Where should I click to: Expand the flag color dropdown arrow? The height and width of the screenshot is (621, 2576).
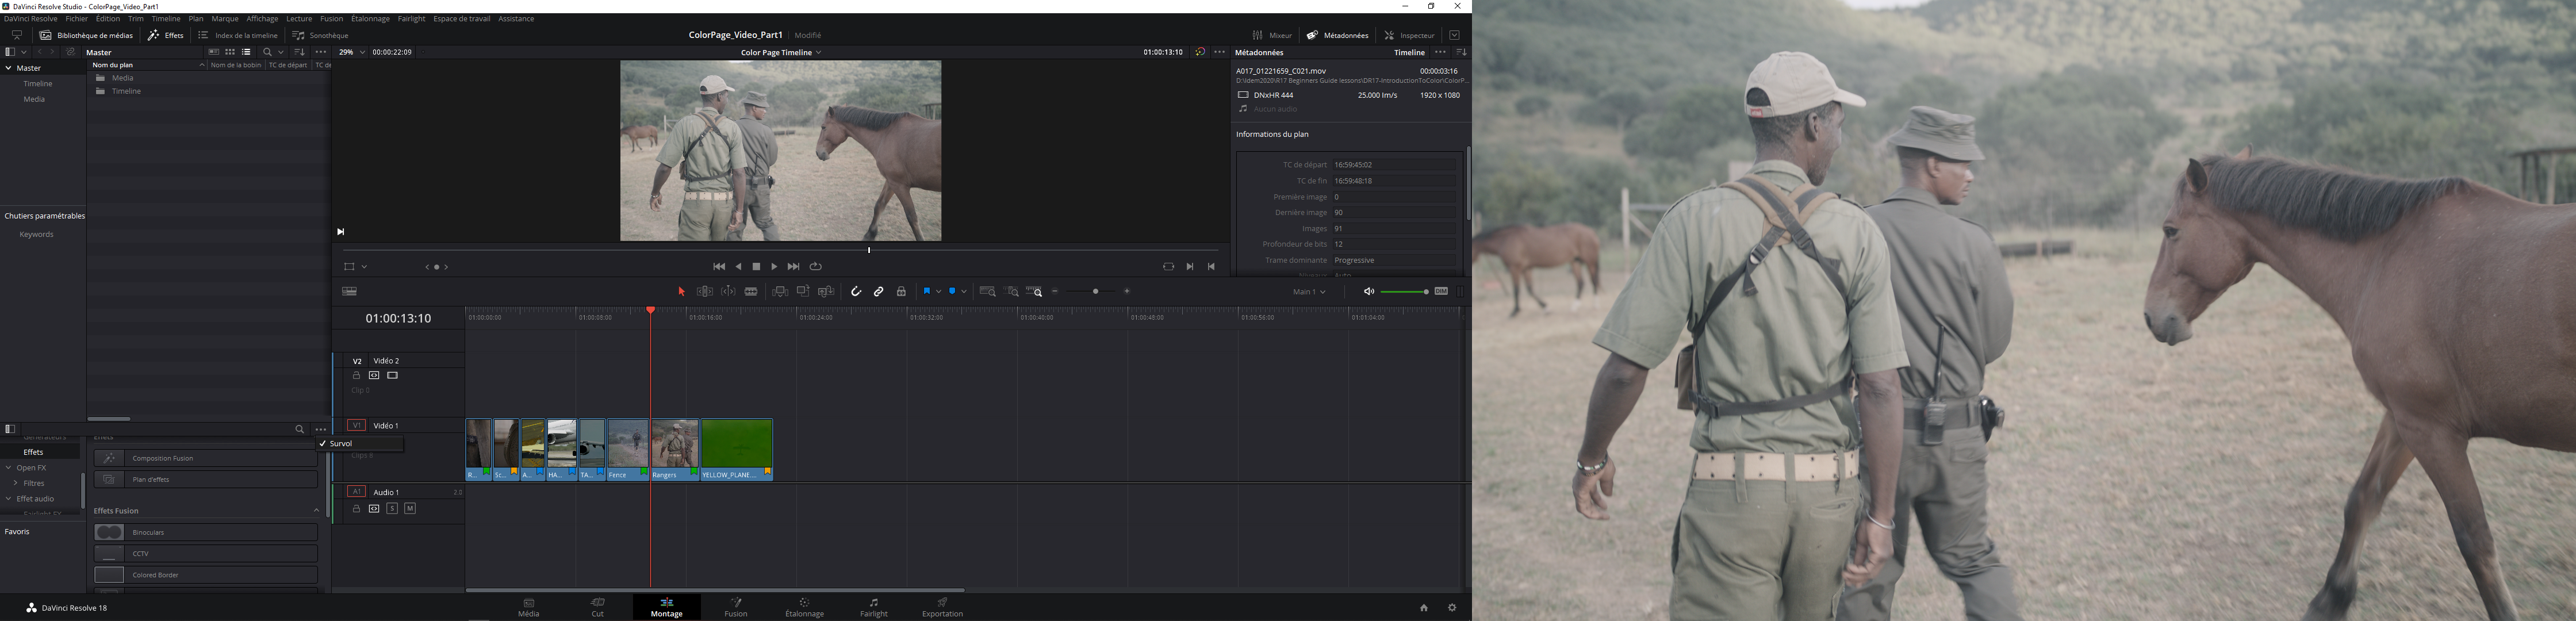tap(939, 292)
